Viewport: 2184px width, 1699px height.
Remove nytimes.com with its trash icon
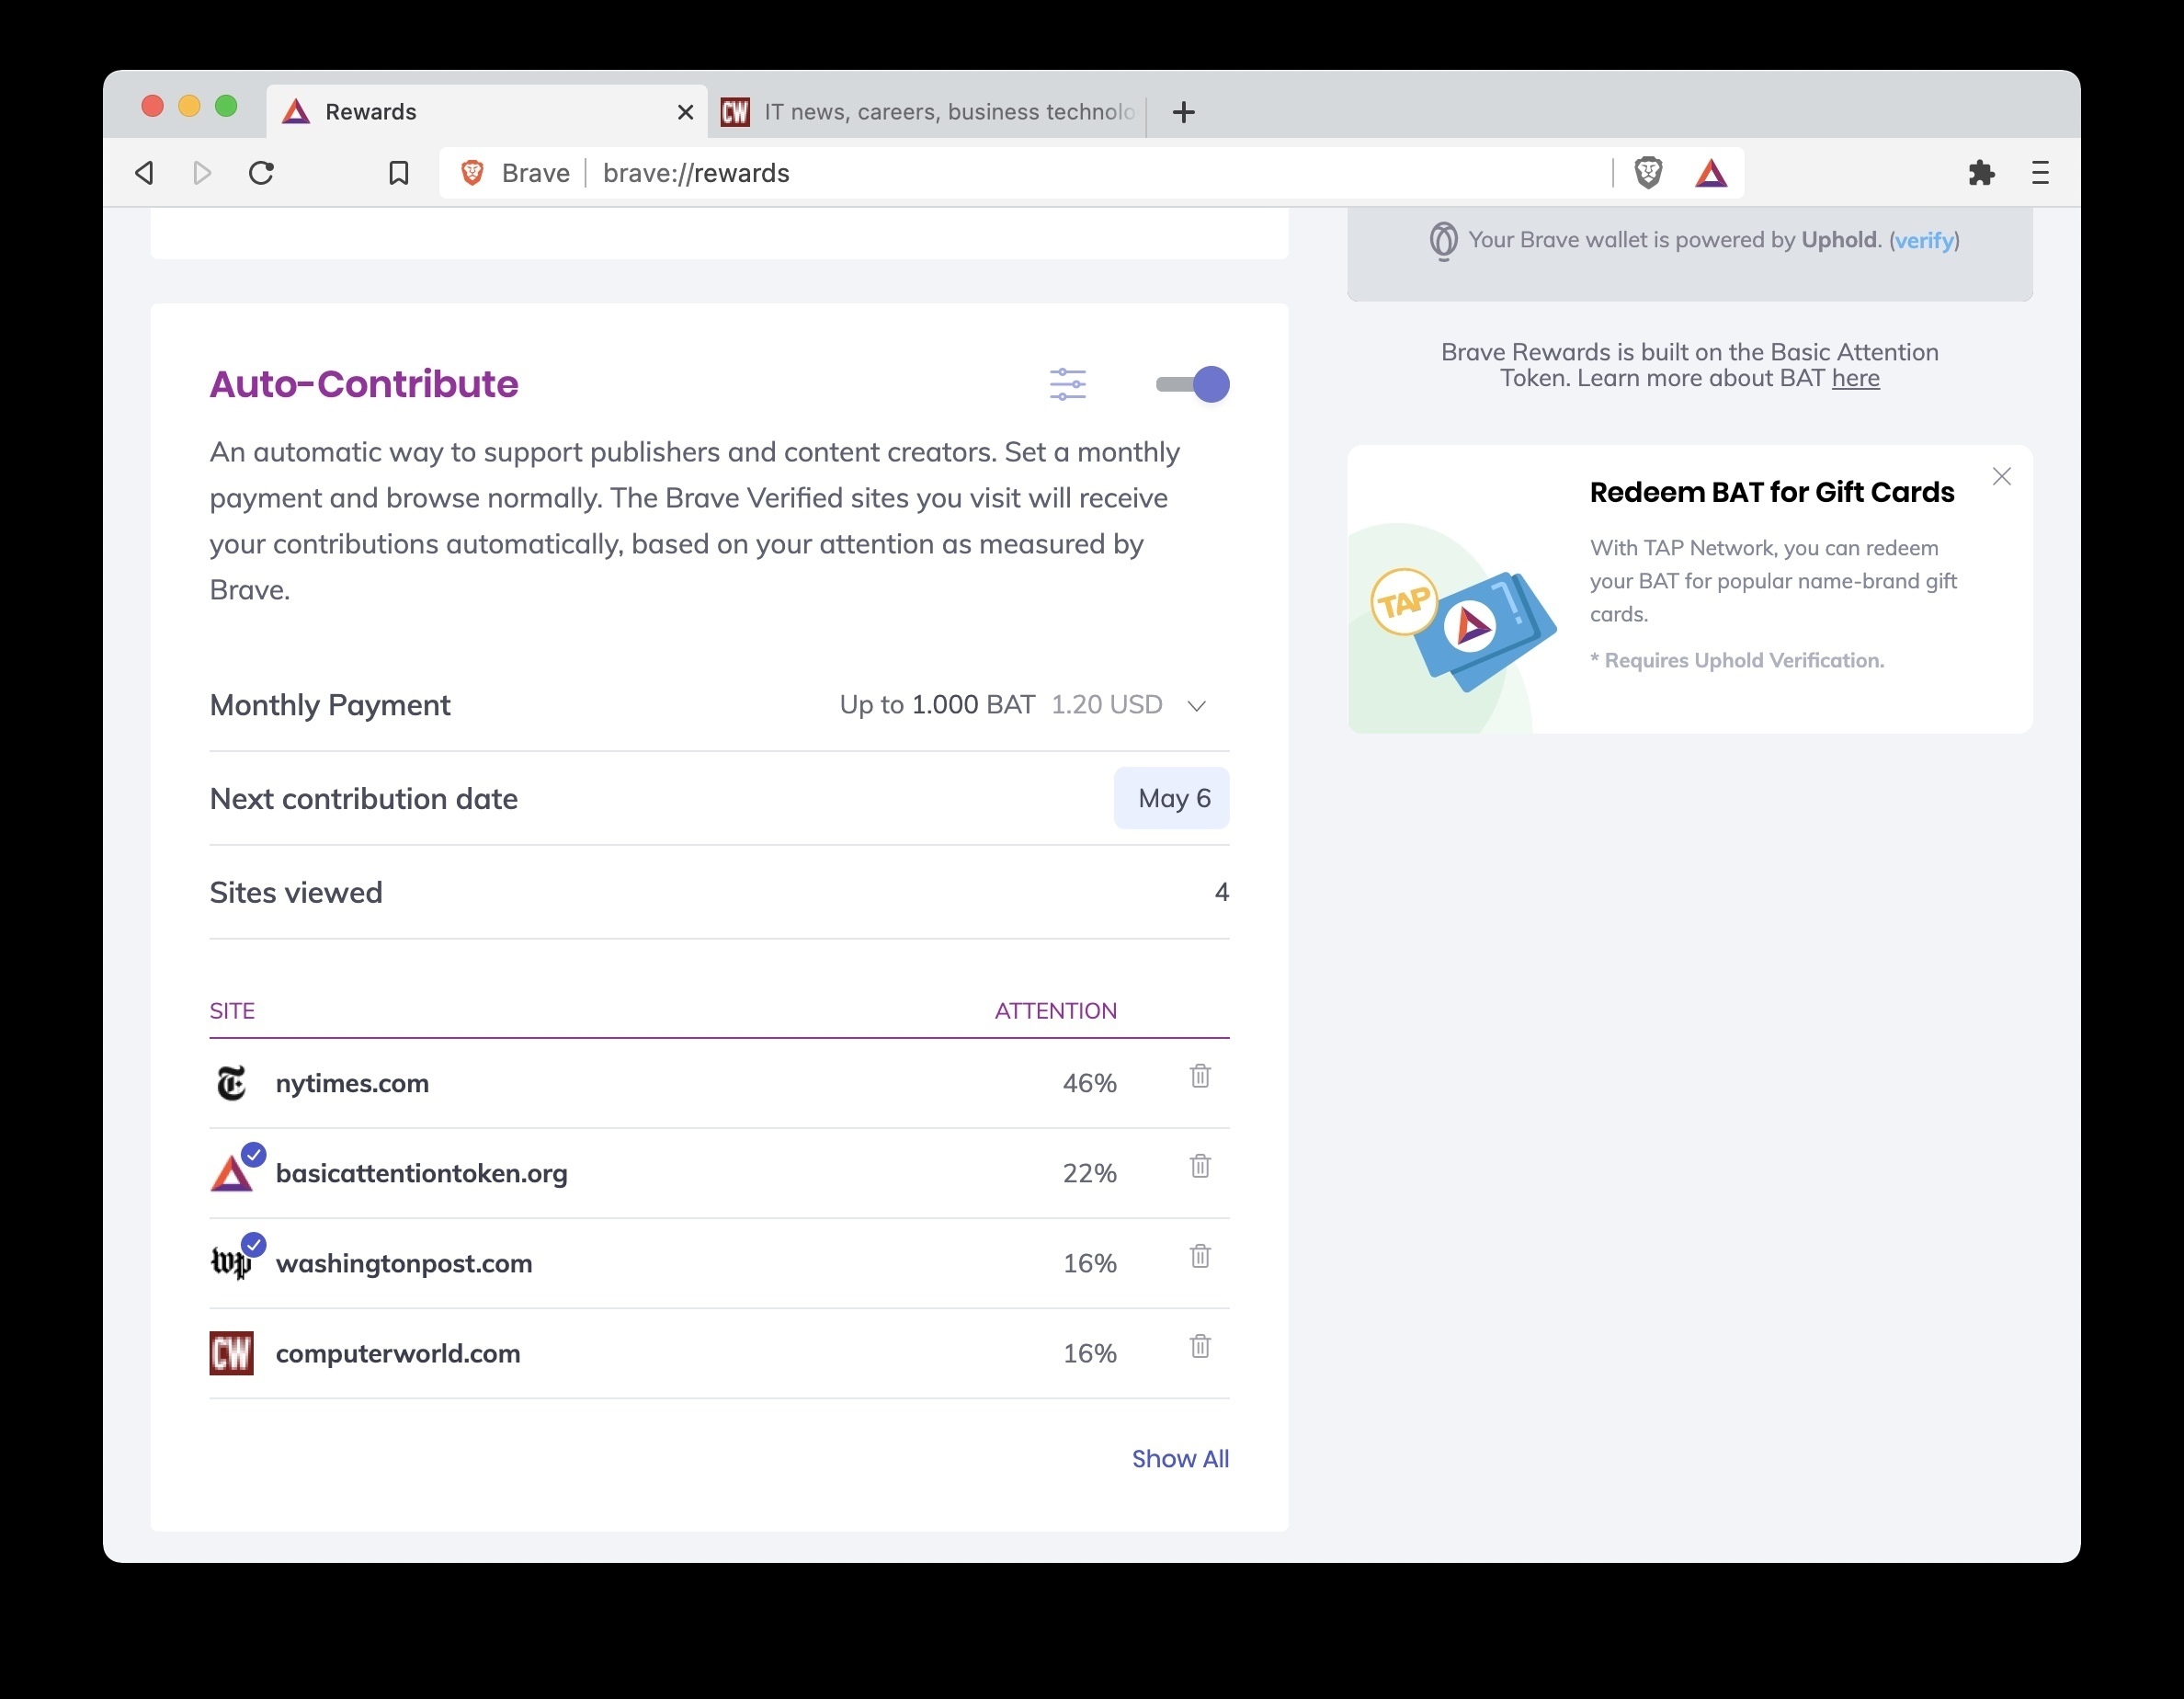click(x=1200, y=1076)
